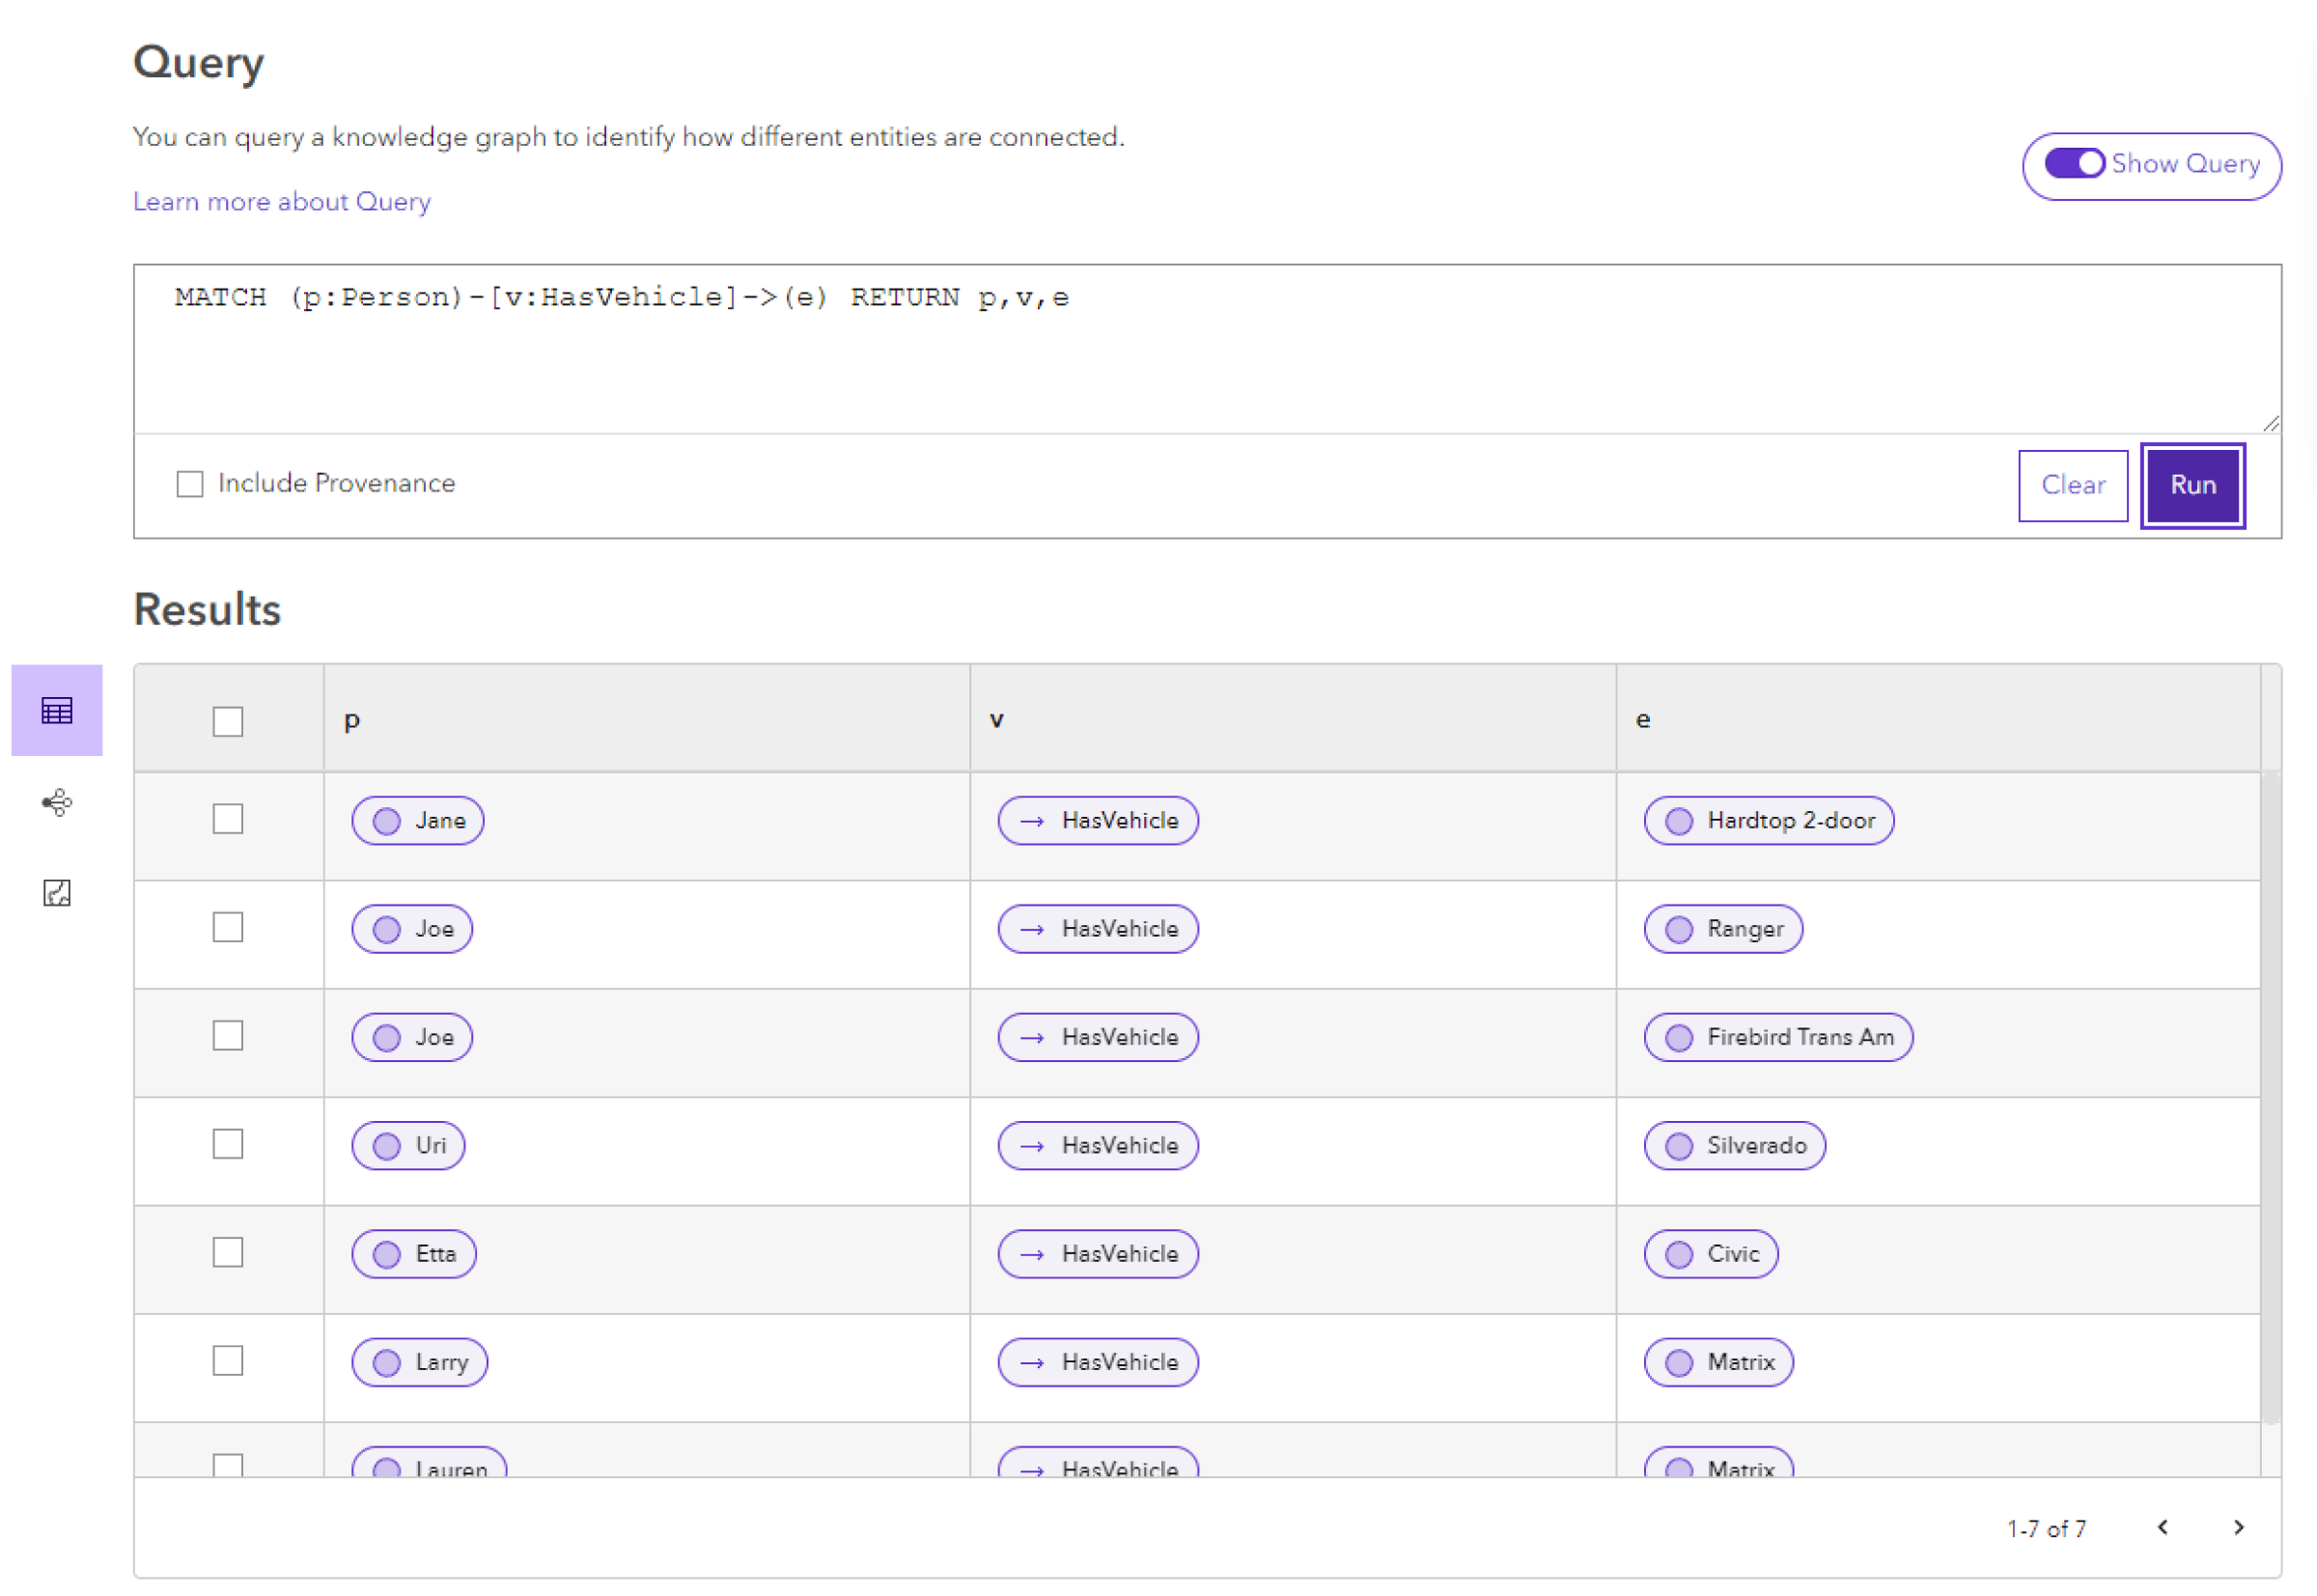Select the first row checkbox
This screenshot has height=1596, width=2317.
229,818
